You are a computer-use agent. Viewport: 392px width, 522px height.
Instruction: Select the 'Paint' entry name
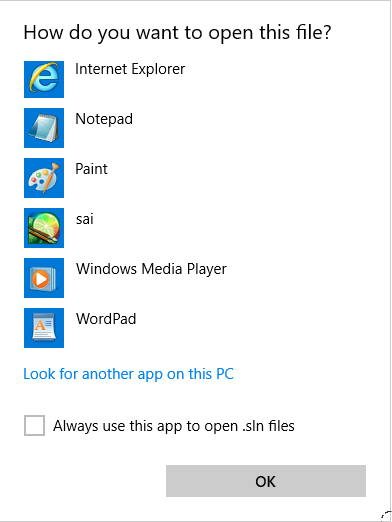(x=91, y=169)
